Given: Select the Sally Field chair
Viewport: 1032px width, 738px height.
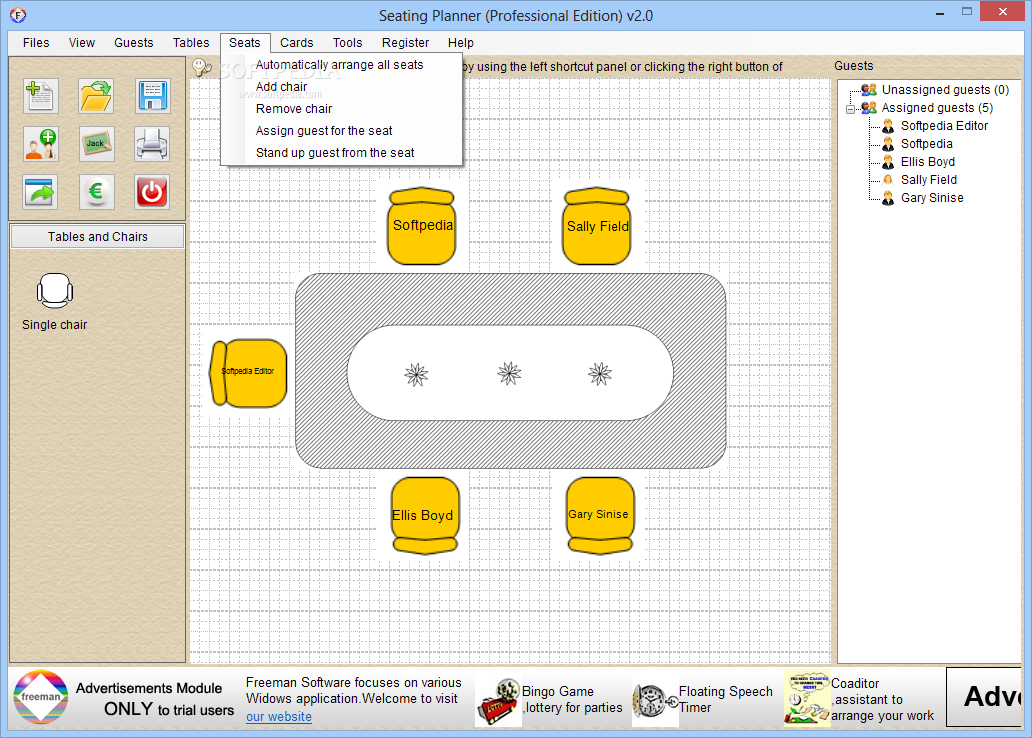Looking at the screenshot, I should coord(597,226).
